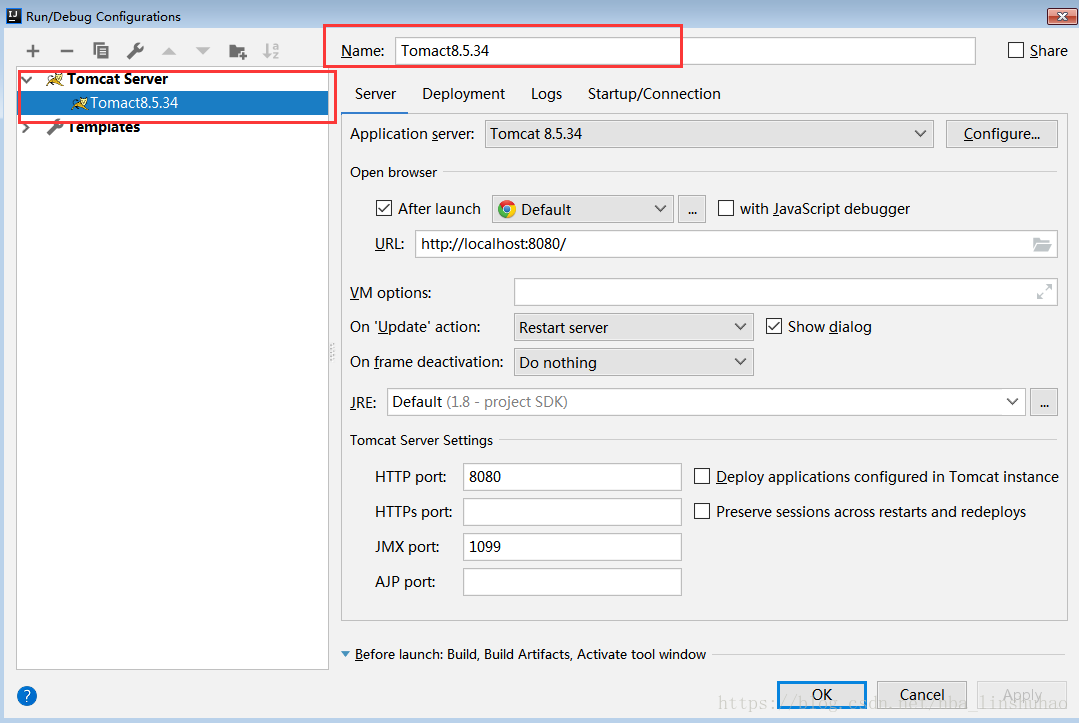Confirm with the OK button

[822, 695]
